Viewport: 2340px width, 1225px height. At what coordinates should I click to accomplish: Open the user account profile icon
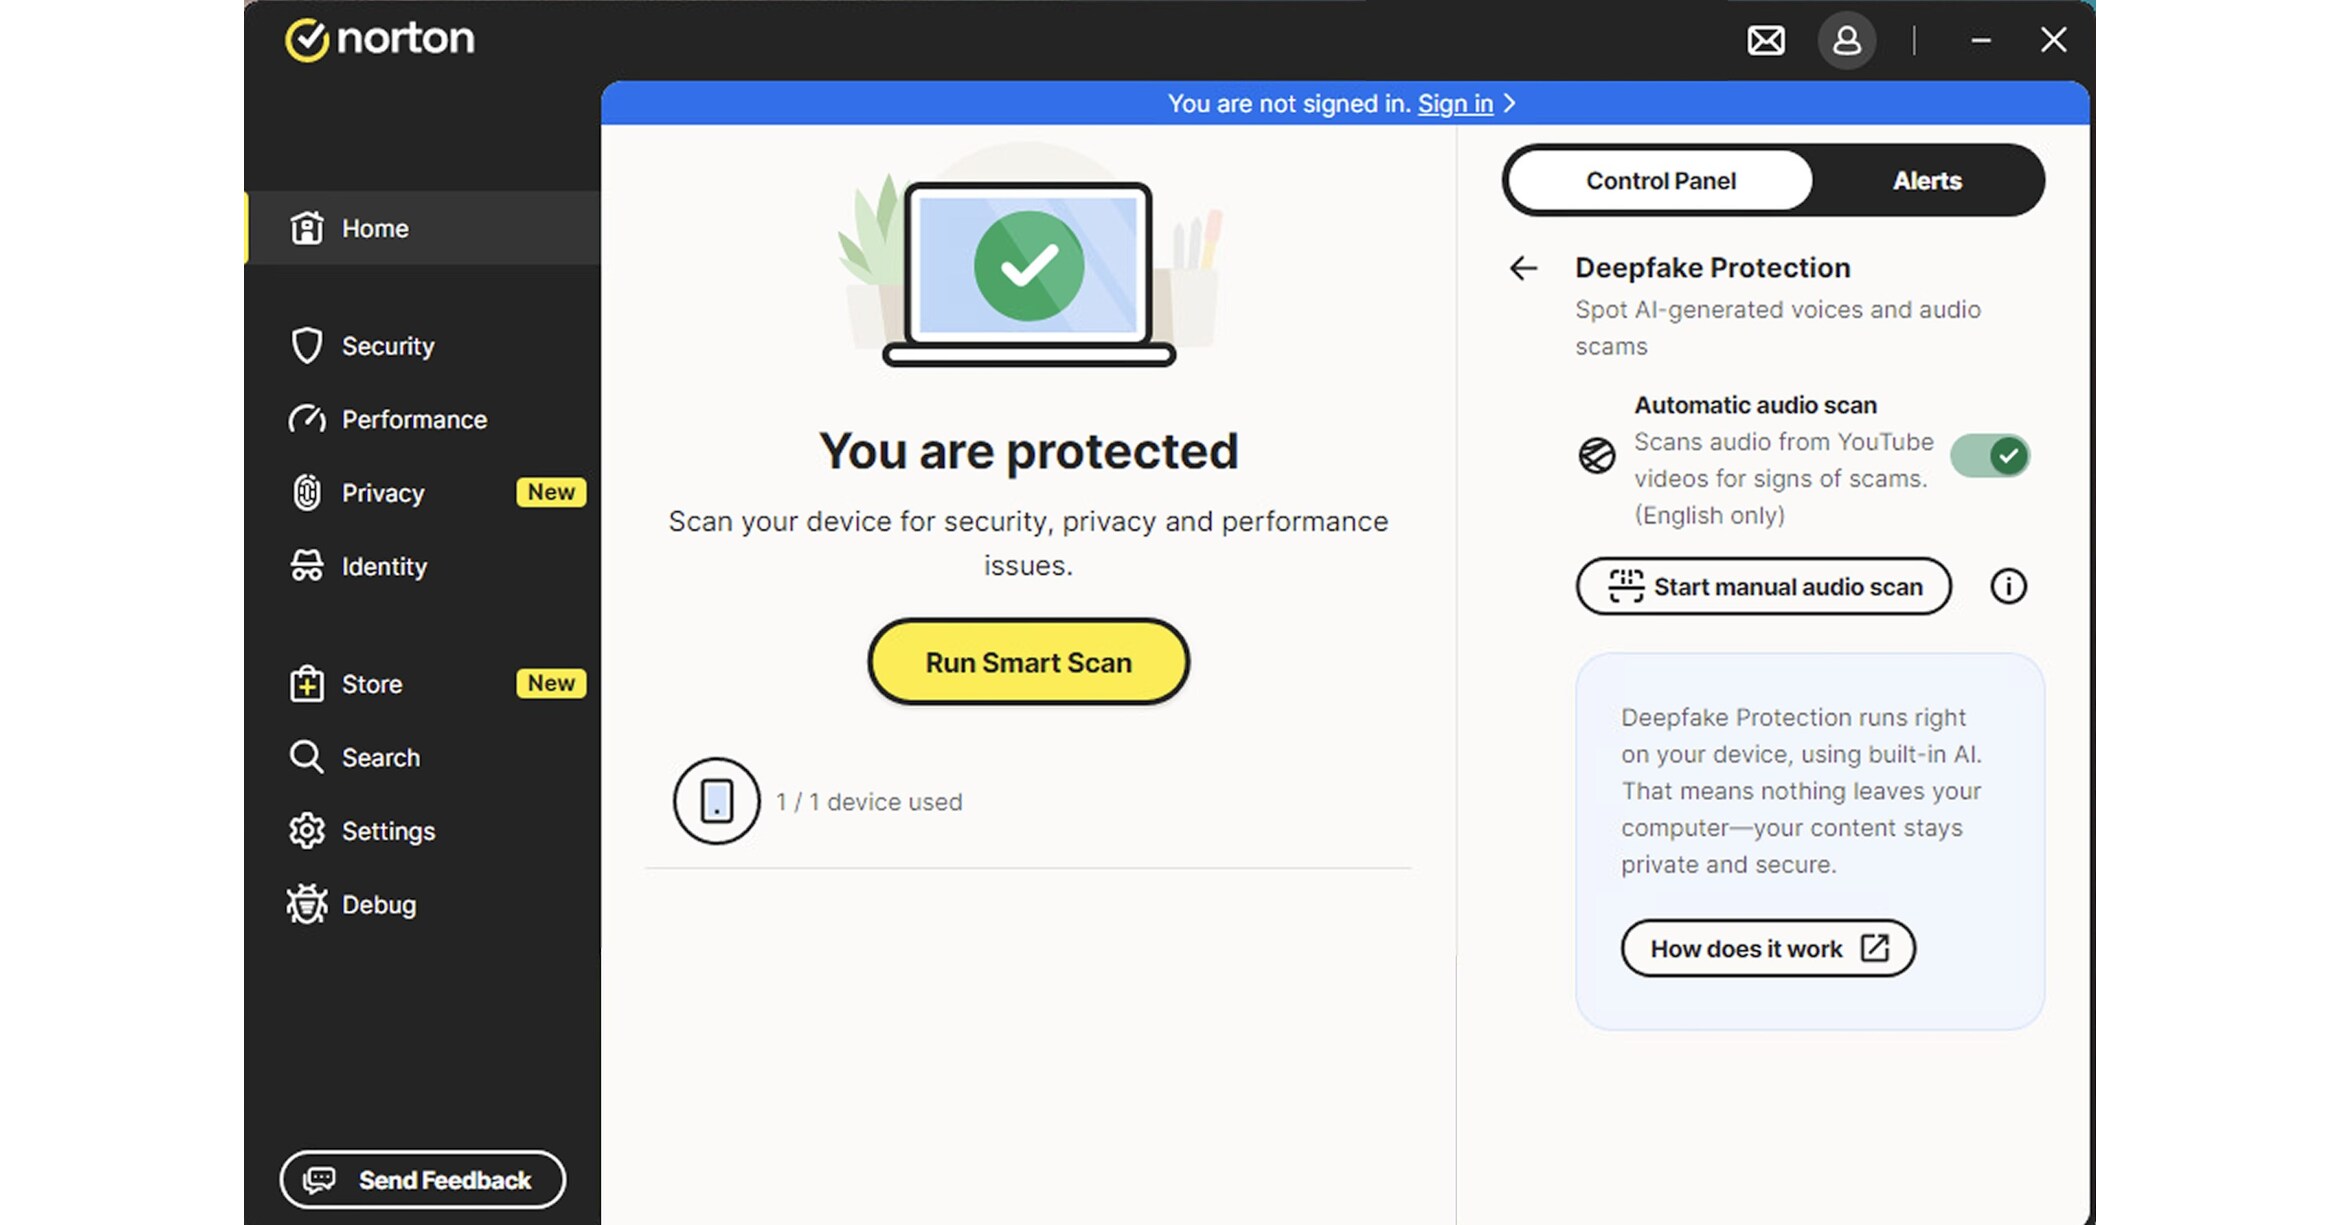(x=1846, y=41)
